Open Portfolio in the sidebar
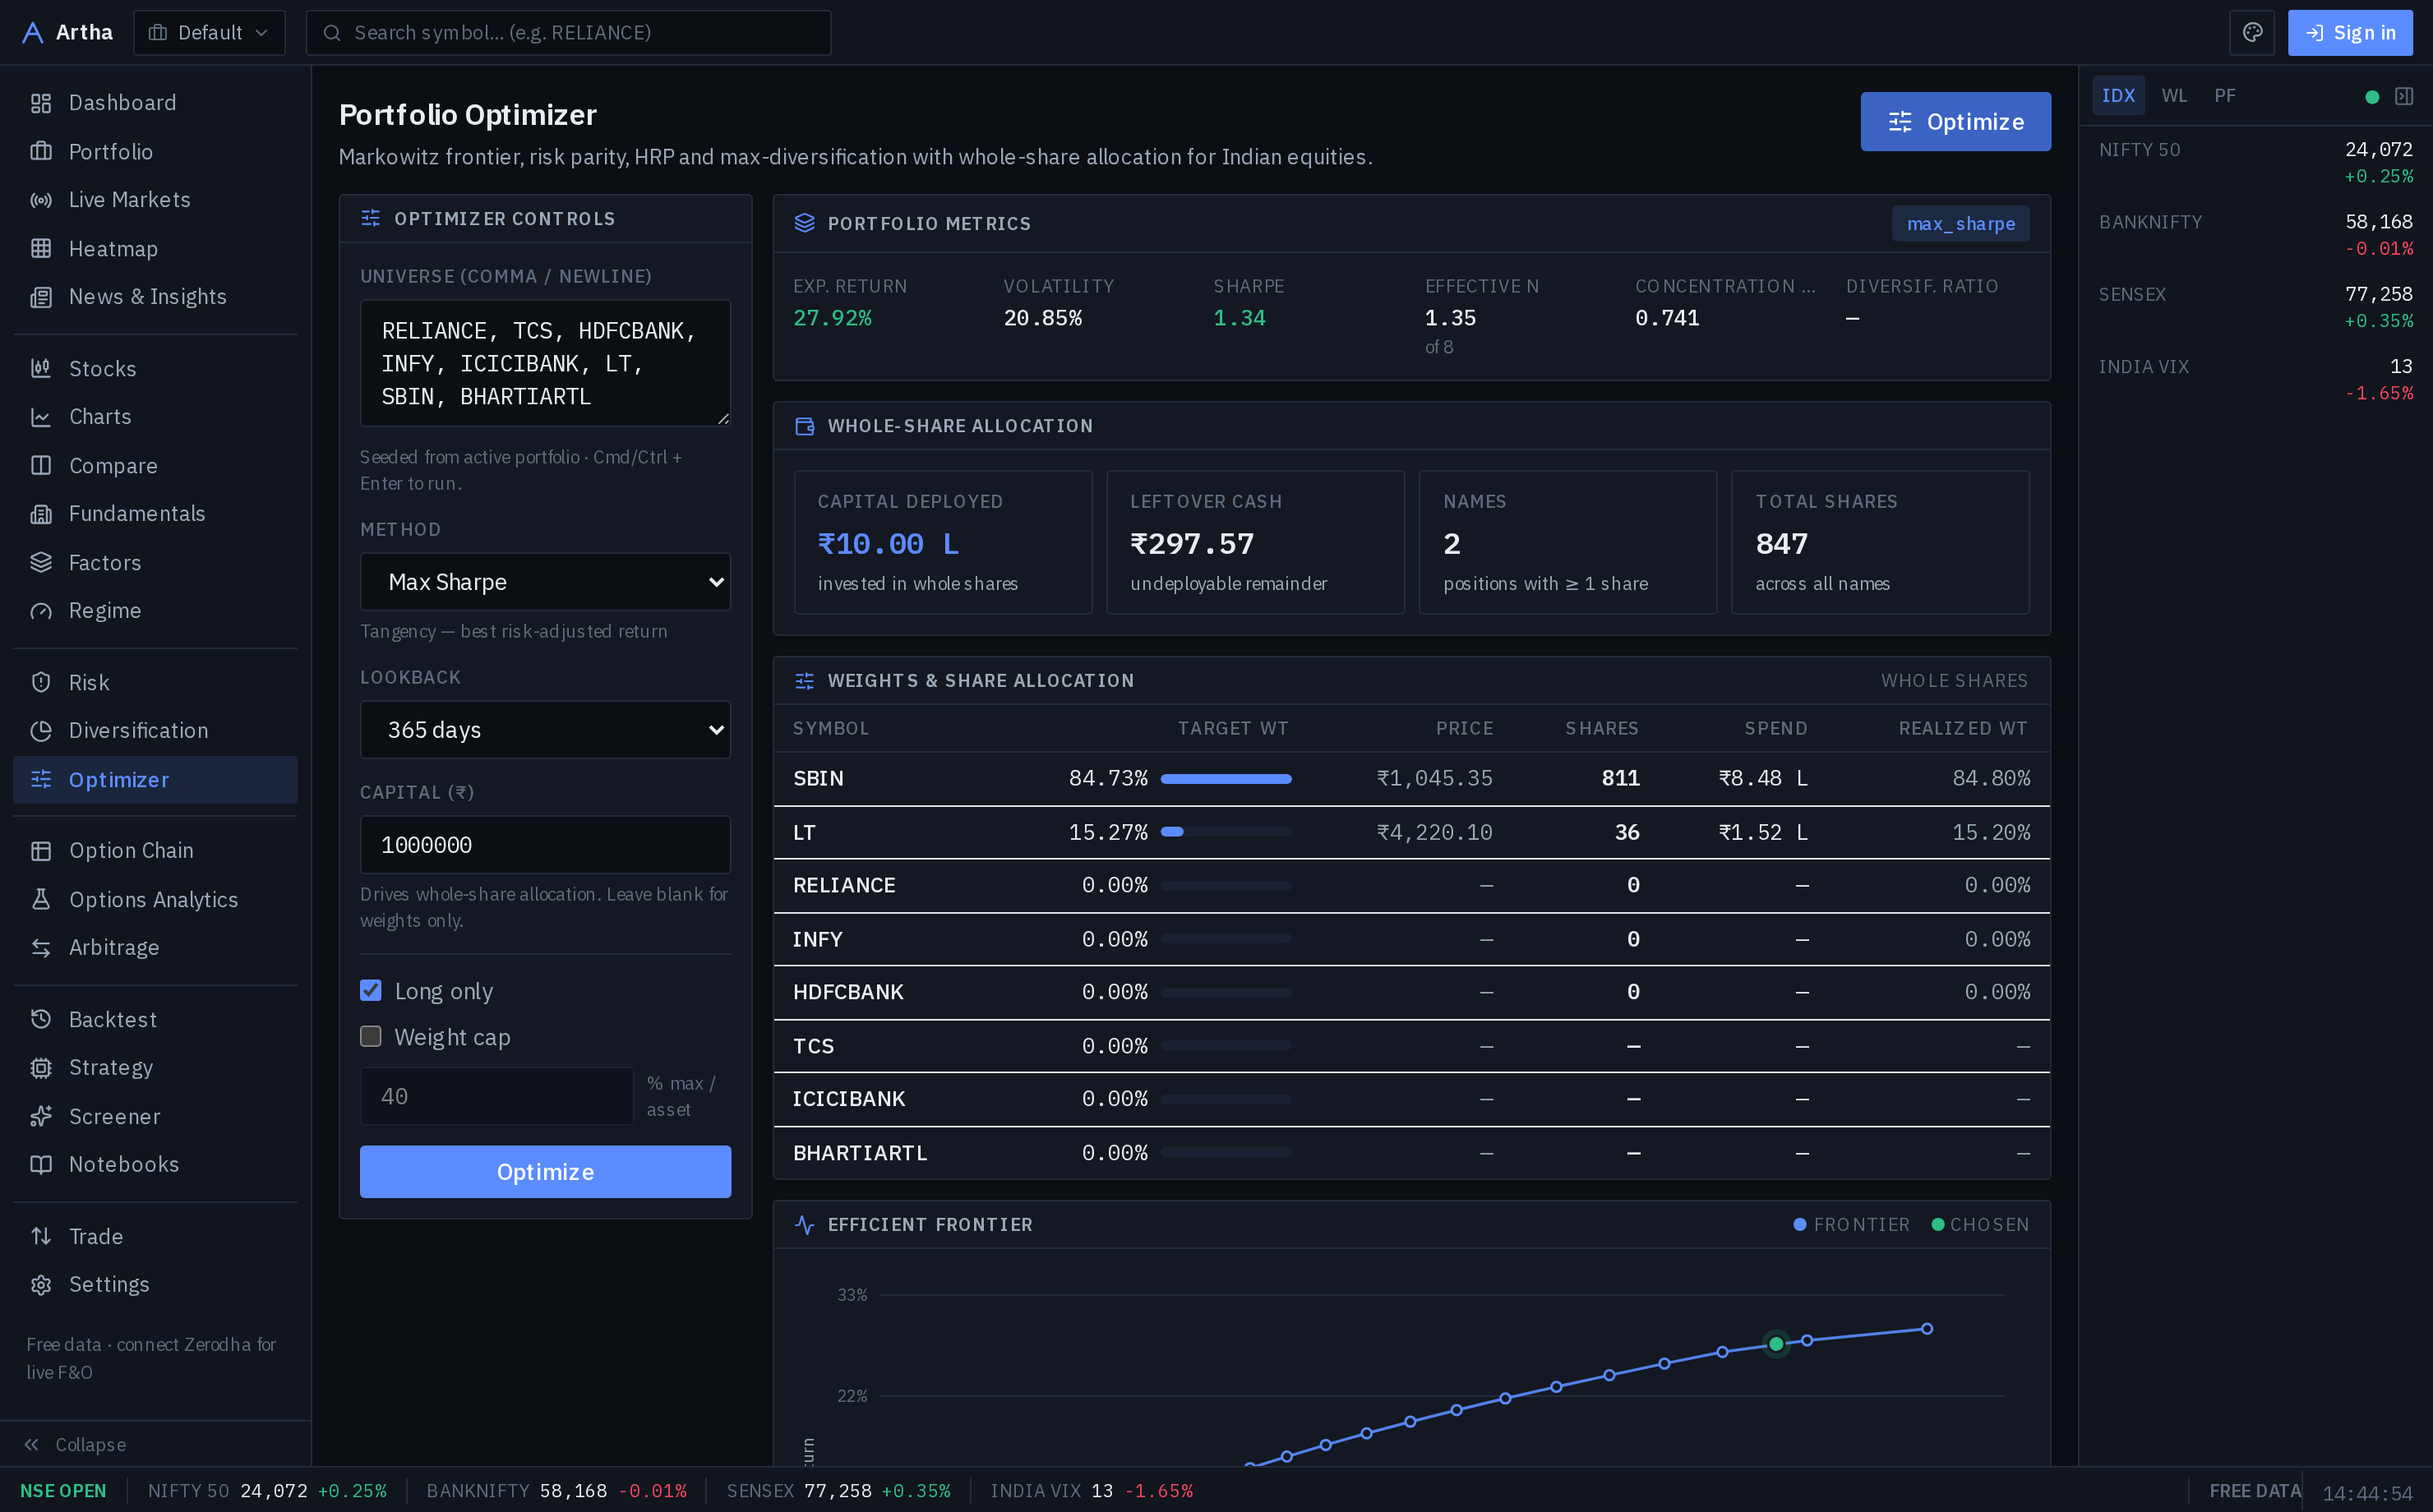The image size is (2433, 1512). (155, 152)
